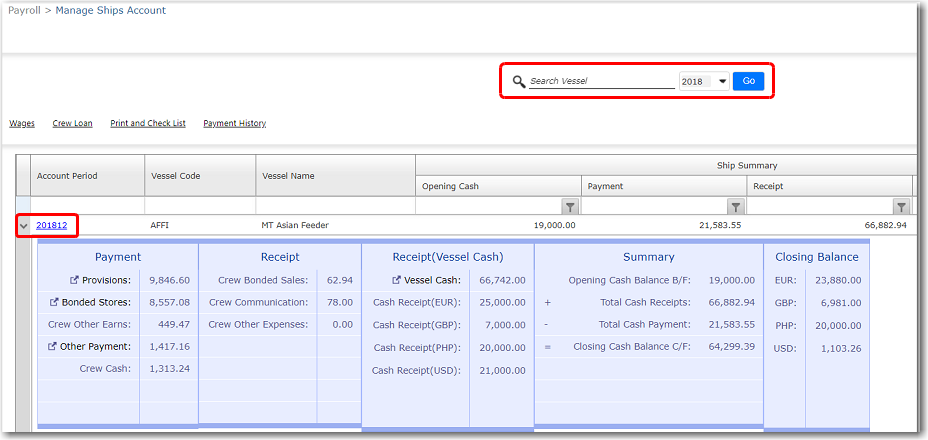Open account period 201812 link
928x440 pixels.
pyautogui.click(x=51, y=226)
